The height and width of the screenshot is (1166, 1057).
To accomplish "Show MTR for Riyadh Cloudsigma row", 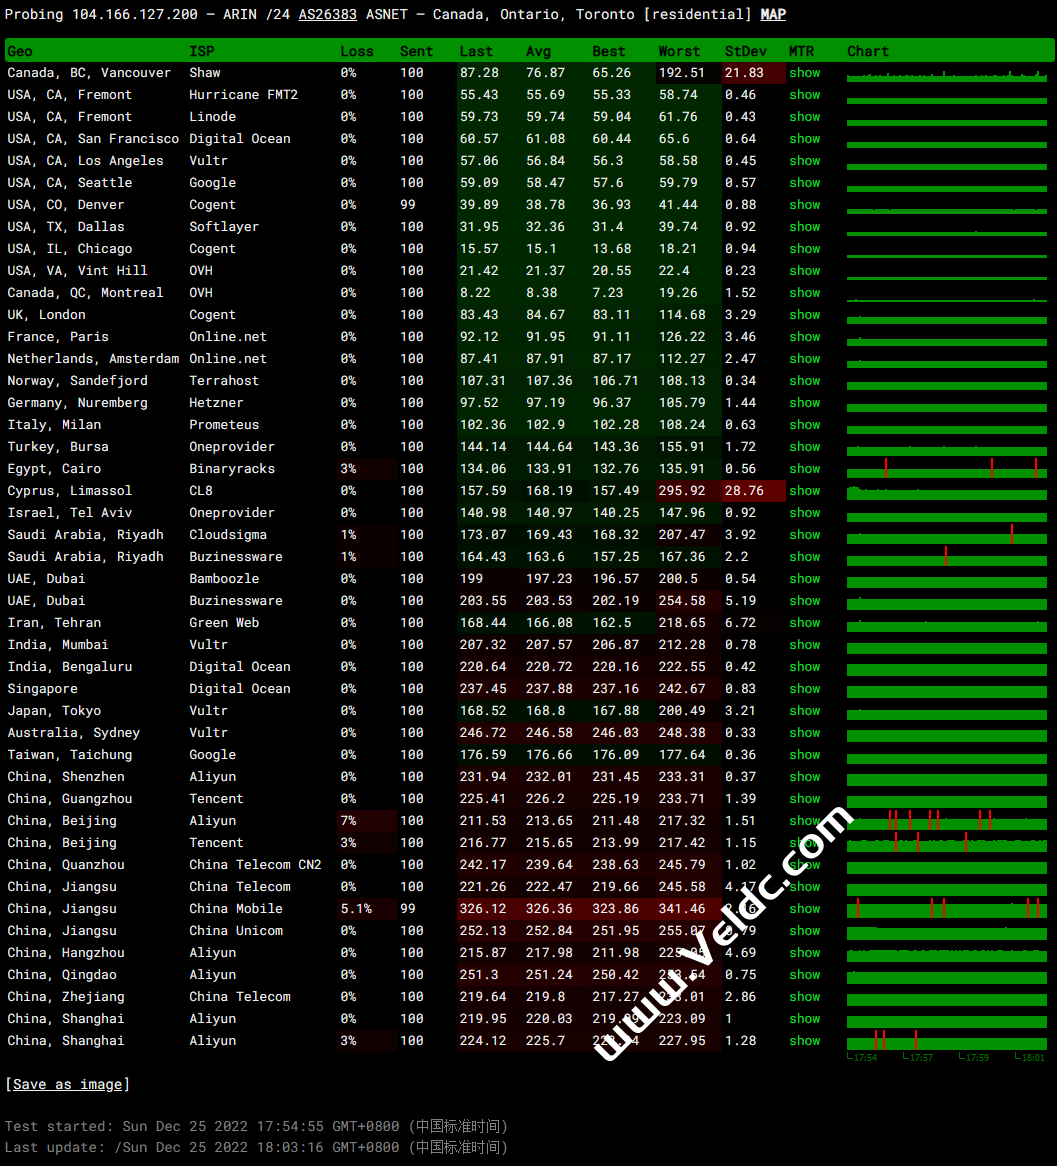I will click(x=804, y=535).
